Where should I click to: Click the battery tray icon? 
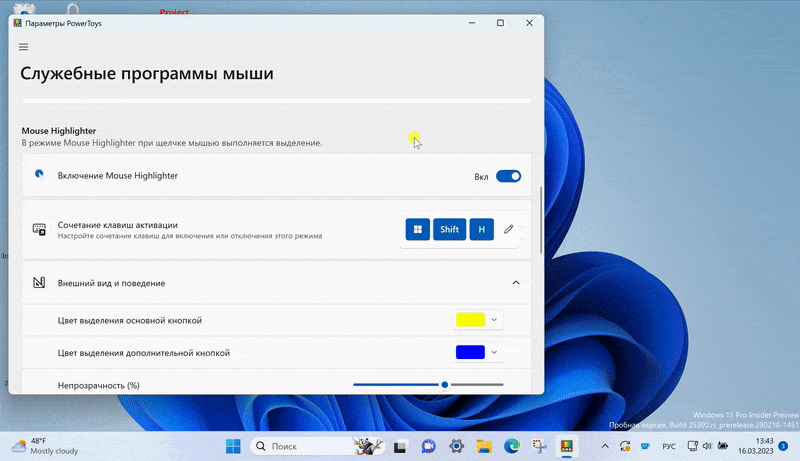[722, 446]
